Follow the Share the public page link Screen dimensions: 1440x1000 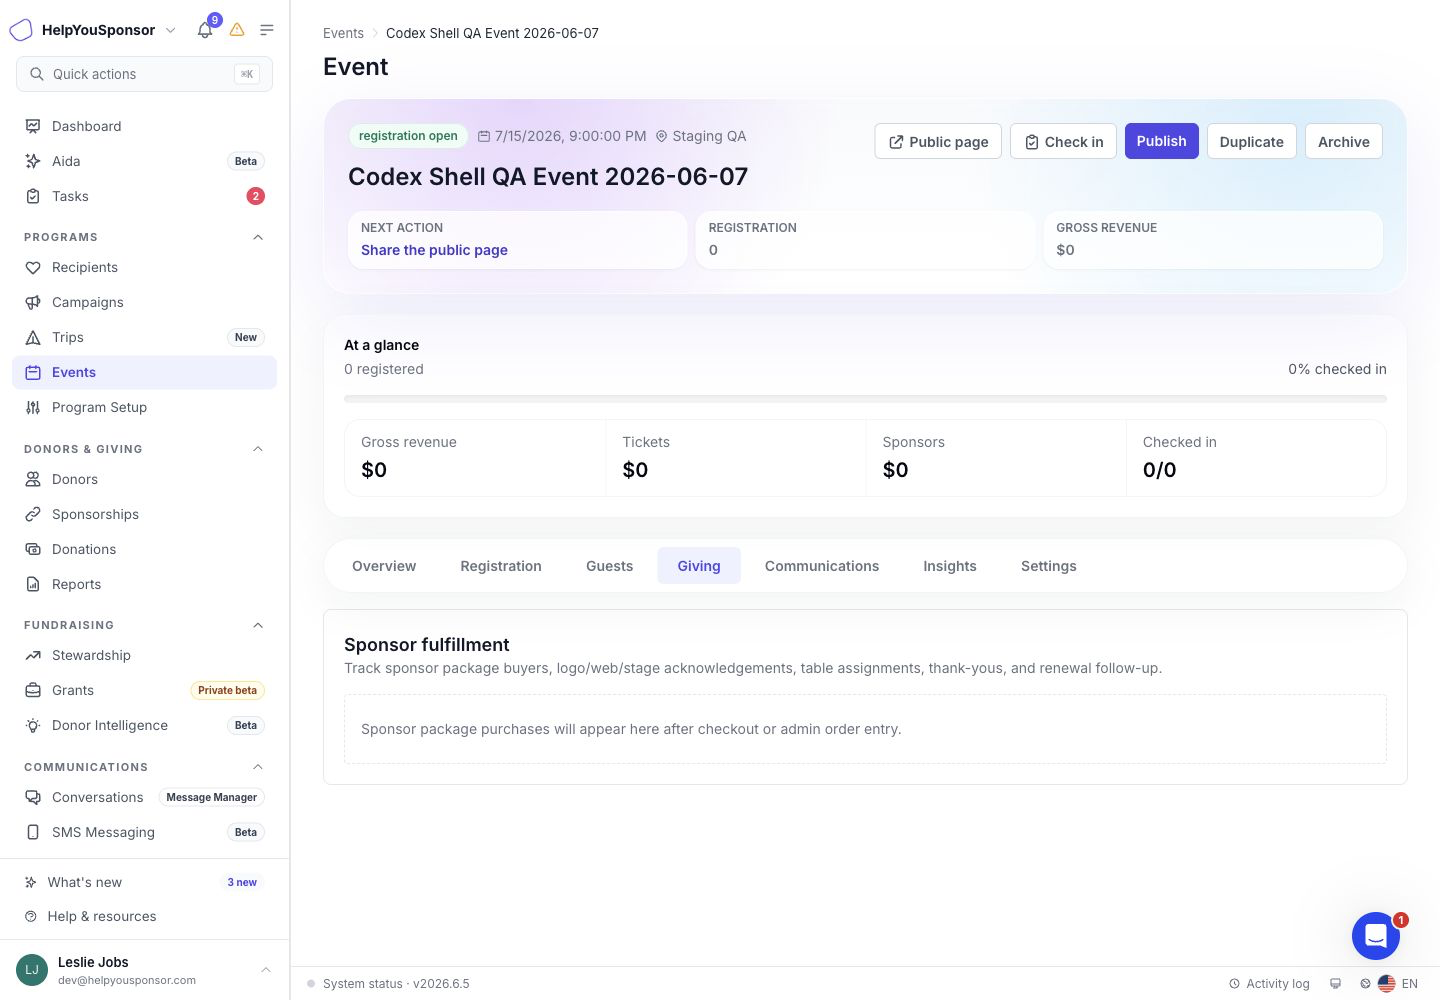(x=434, y=250)
